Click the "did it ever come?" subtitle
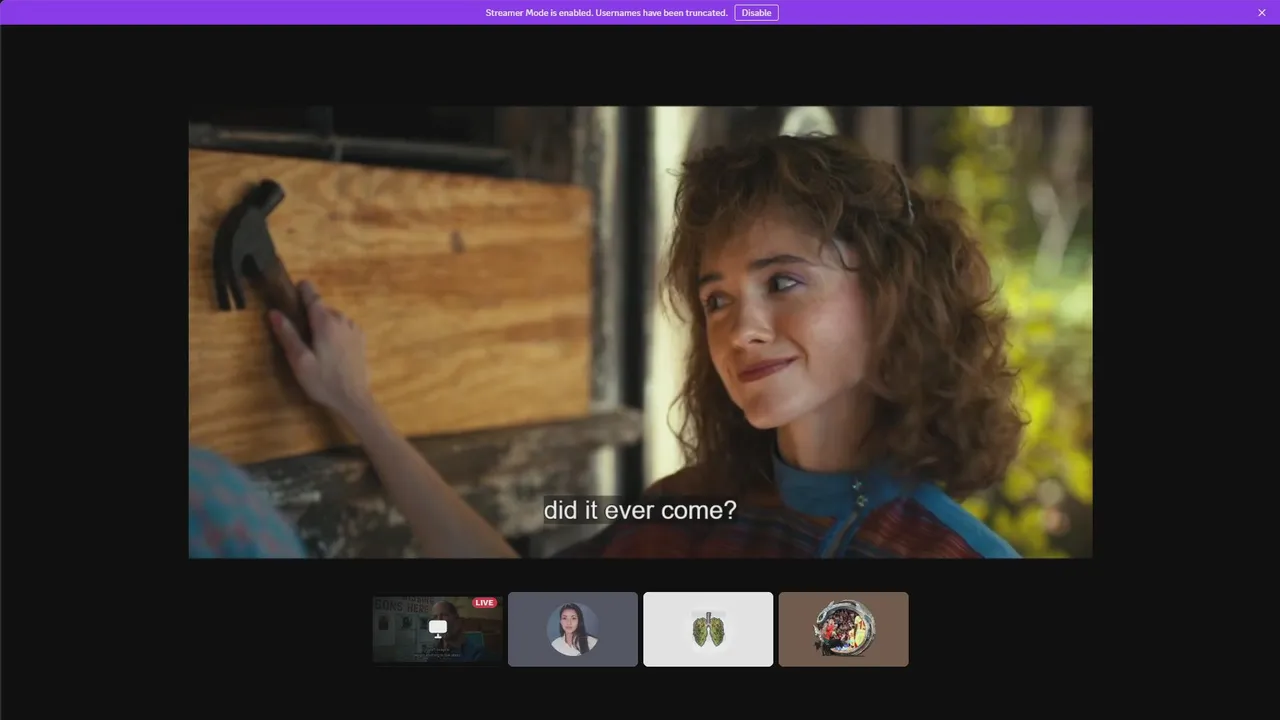This screenshot has height=720, width=1280. click(640, 510)
